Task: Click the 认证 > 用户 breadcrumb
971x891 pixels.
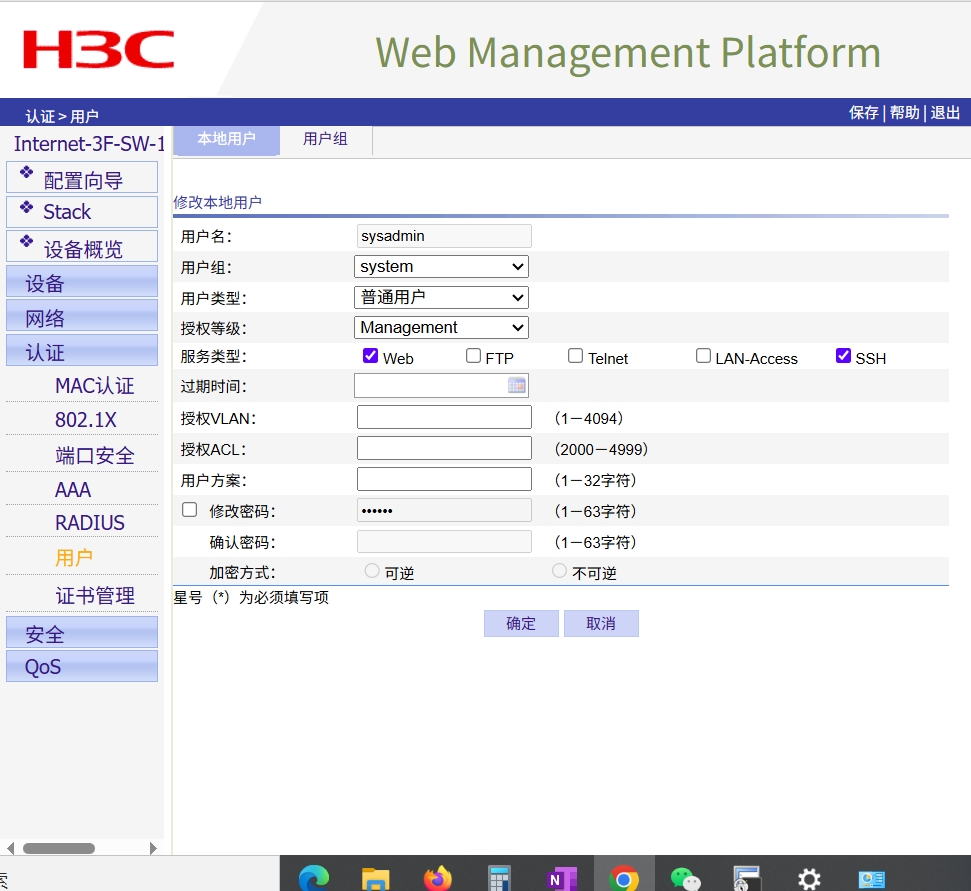Action: pos(62,116)
